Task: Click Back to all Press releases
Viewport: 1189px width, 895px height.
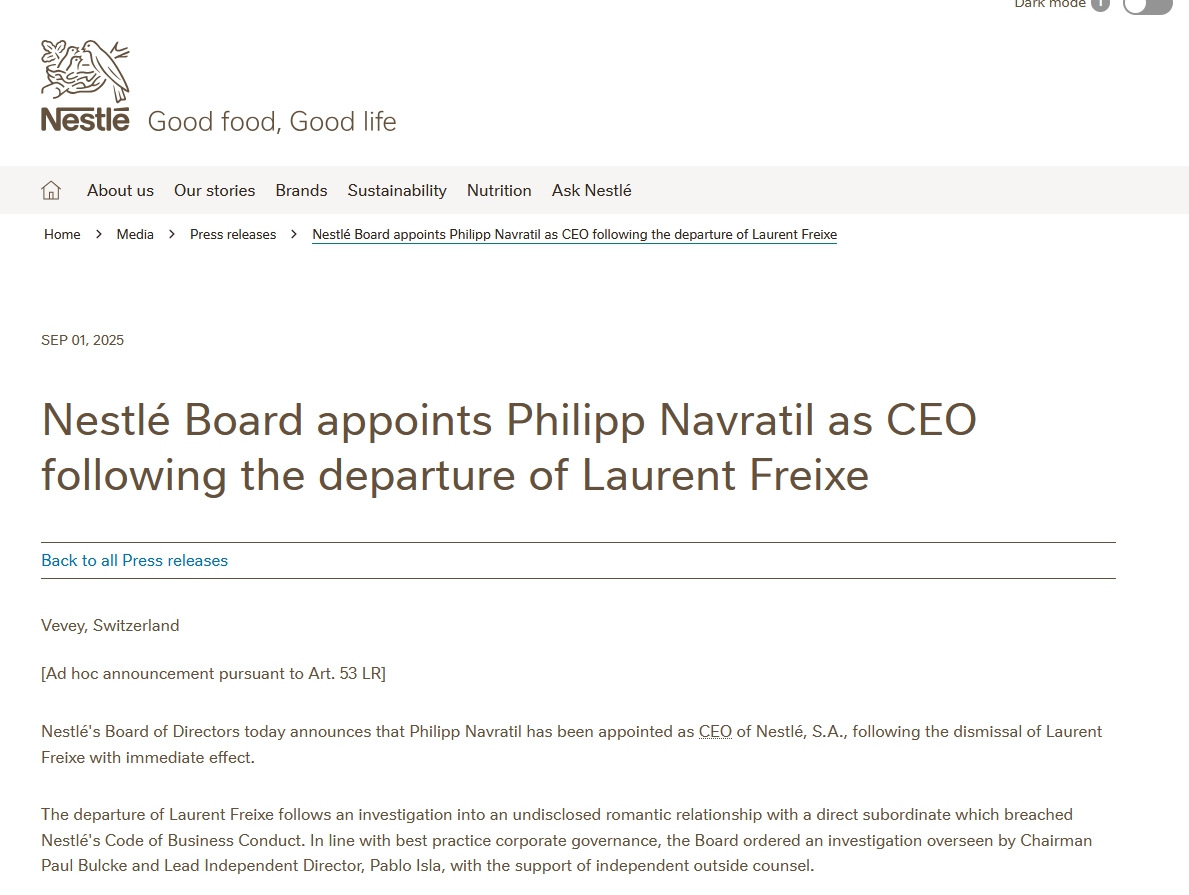Action: tap(134, 560)
